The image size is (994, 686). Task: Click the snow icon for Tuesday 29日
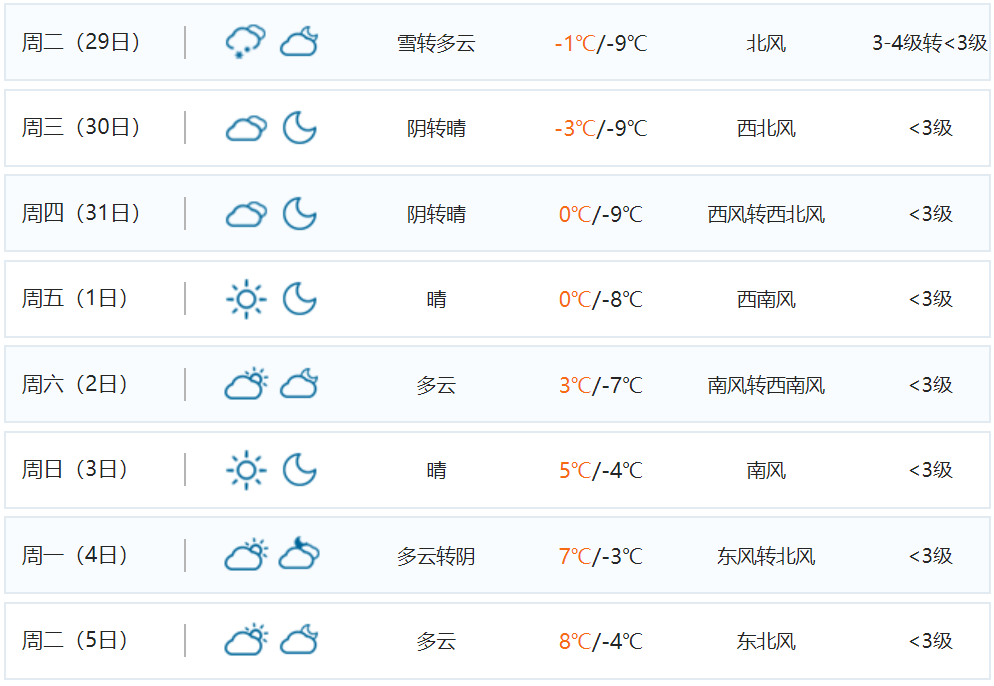[x=245, y=43]
